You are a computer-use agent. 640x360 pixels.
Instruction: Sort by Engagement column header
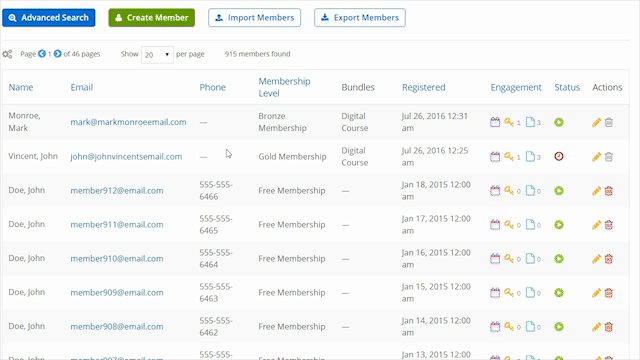point(516,87)
